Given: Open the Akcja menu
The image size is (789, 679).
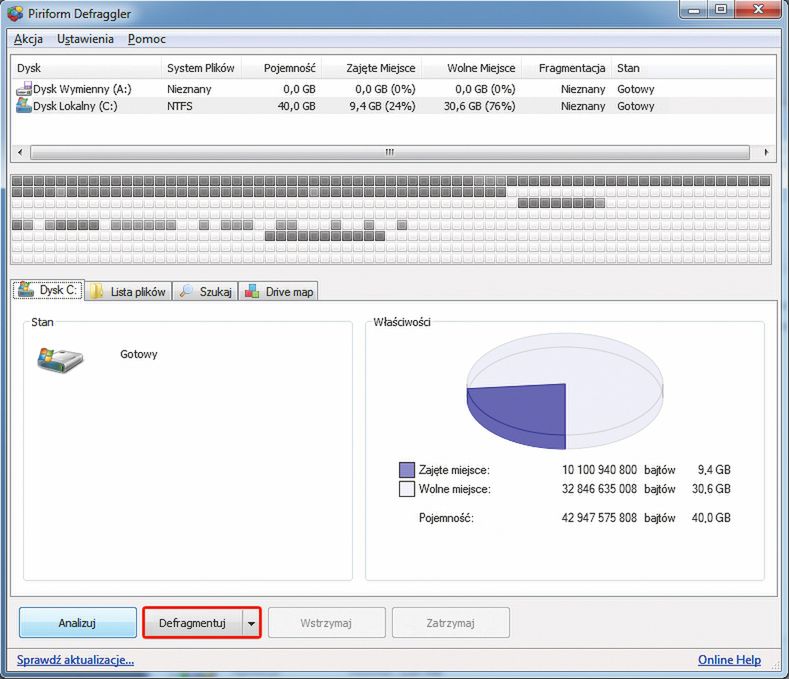Looking at the screenshot, I should [28, 39].
